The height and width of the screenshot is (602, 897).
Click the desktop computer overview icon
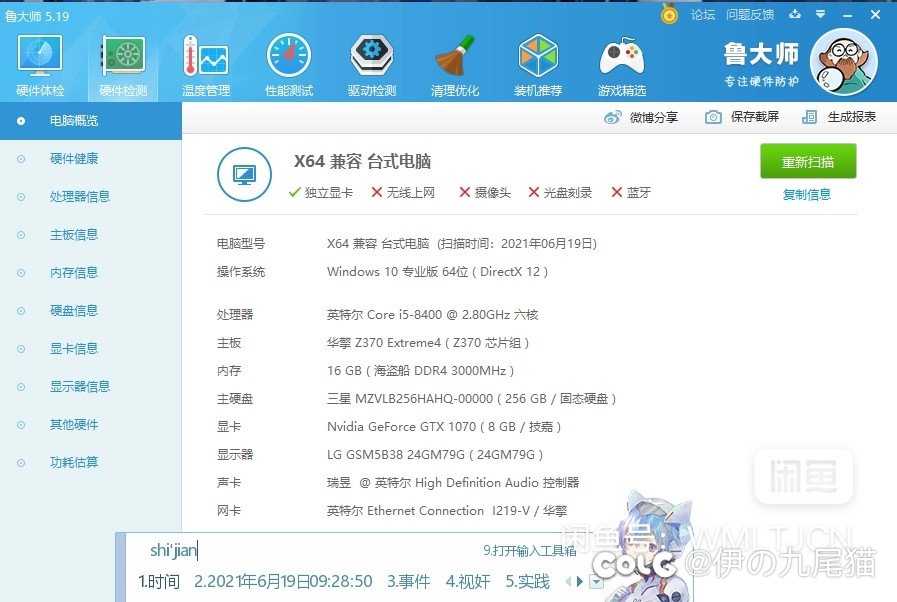click(244, 175)
